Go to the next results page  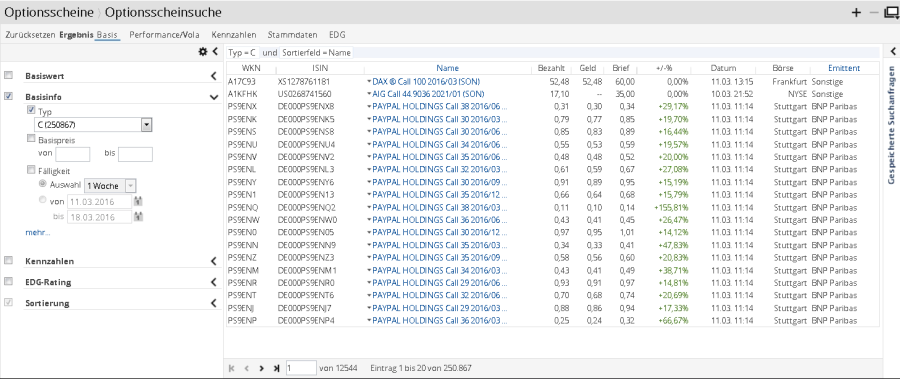click(x=261, y=368)
